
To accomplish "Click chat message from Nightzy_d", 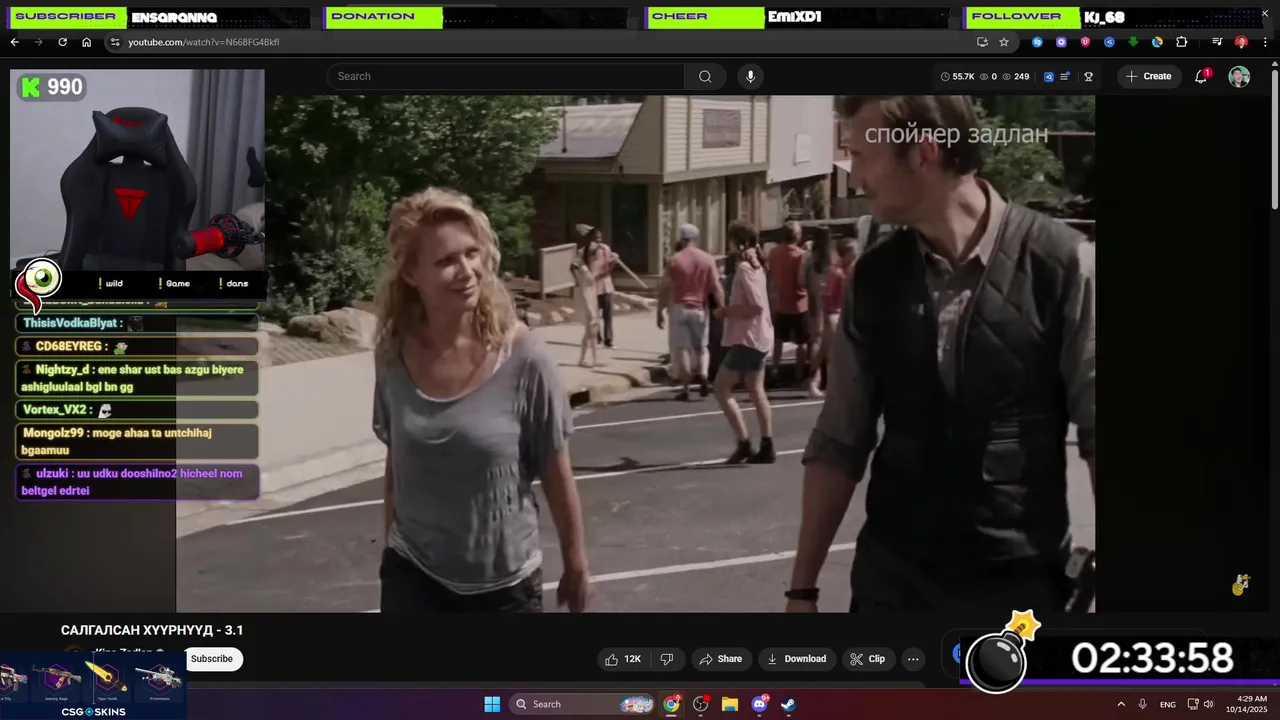I will click(x=137, y=378).
